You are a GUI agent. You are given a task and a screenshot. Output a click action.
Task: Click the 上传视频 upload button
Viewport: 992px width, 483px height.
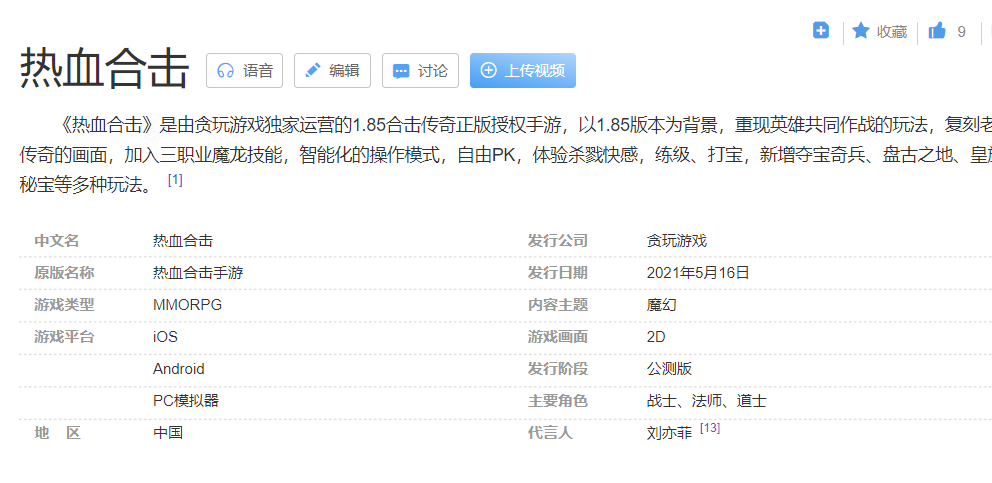(523, 70)
